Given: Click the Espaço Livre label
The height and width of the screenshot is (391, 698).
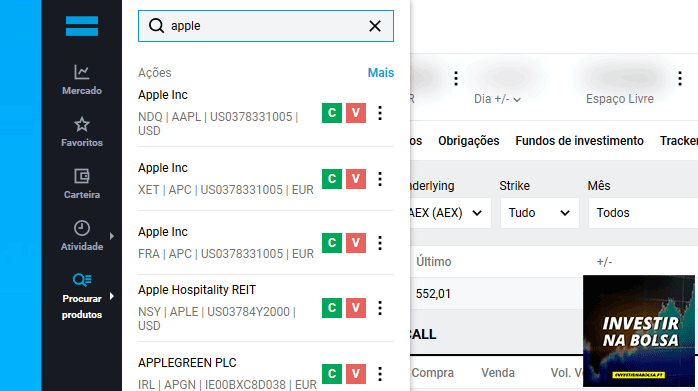Looking at the screenshot, I should point(620,99).
